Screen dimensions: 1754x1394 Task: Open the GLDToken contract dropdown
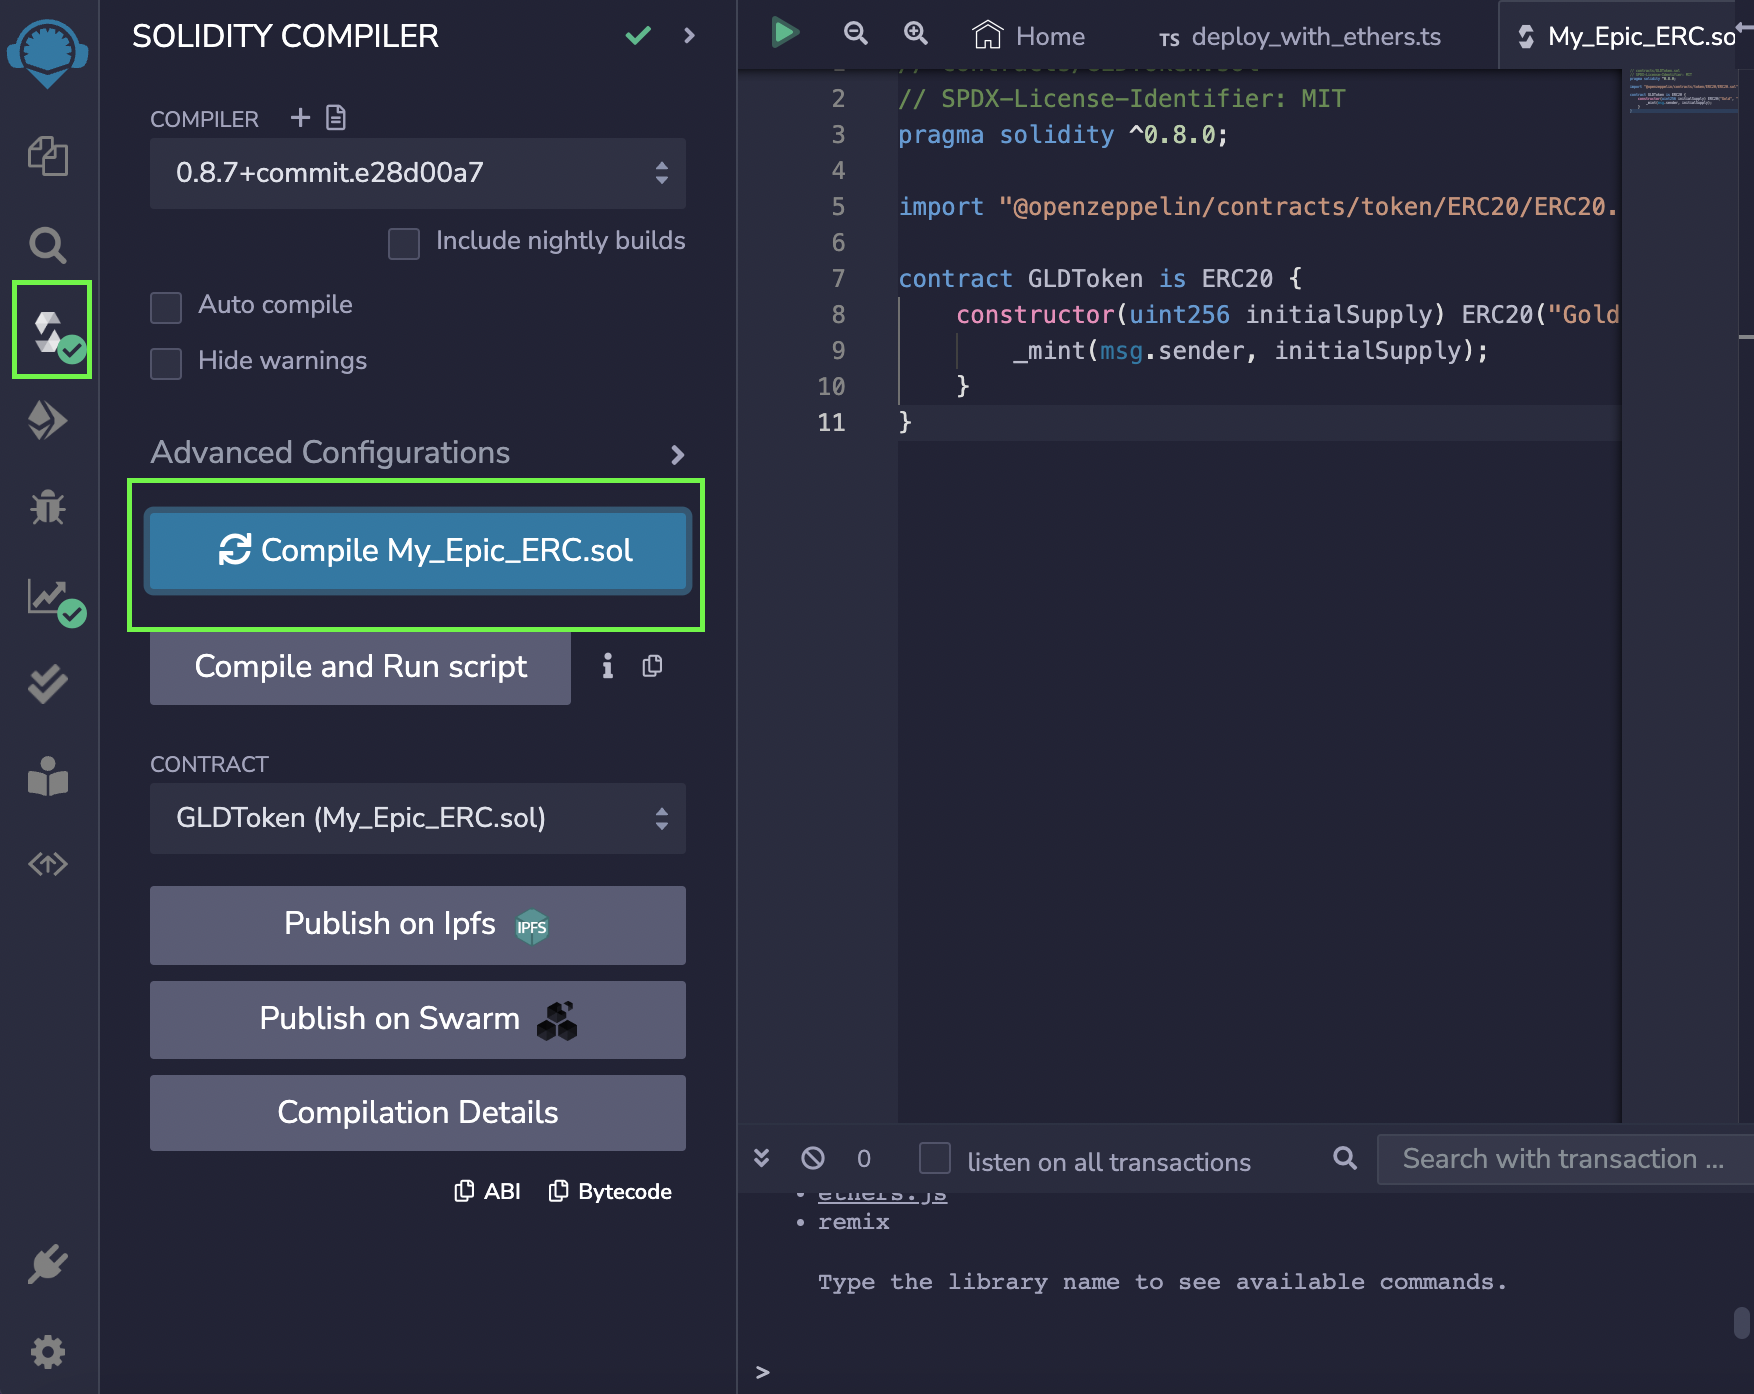coord(417,818)
